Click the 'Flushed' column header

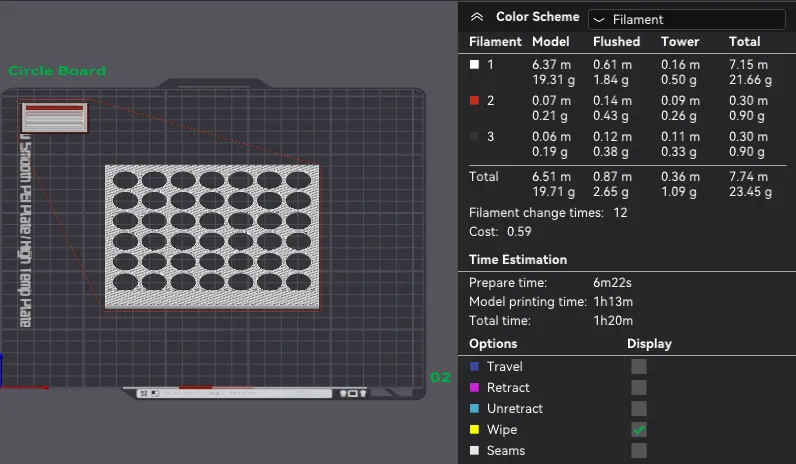point(616,42)
